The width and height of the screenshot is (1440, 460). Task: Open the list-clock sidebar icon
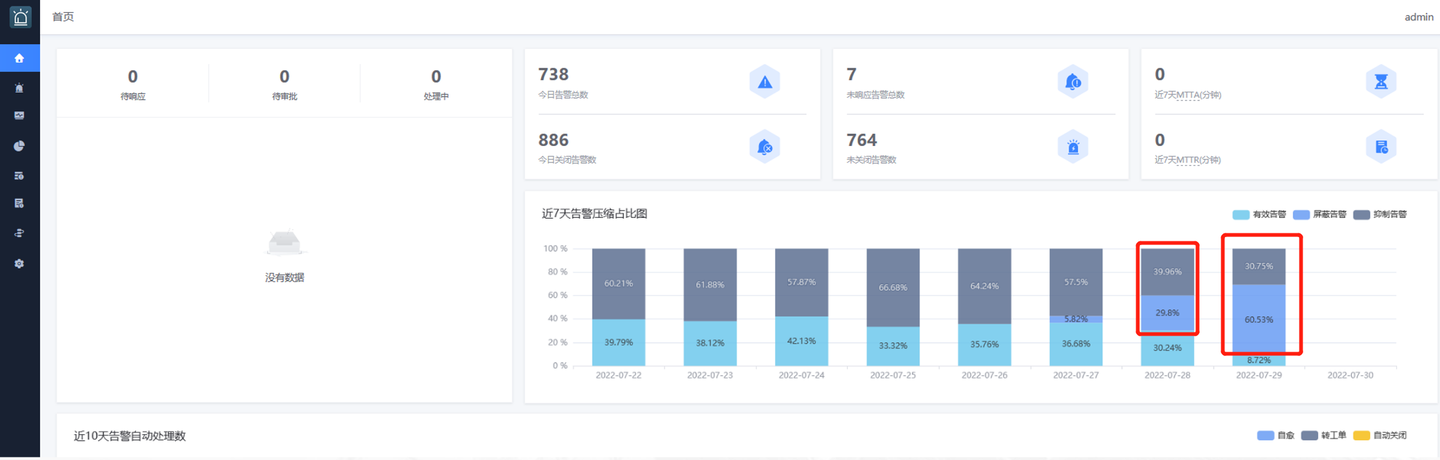pyautogui.click(x=20, y=175)
